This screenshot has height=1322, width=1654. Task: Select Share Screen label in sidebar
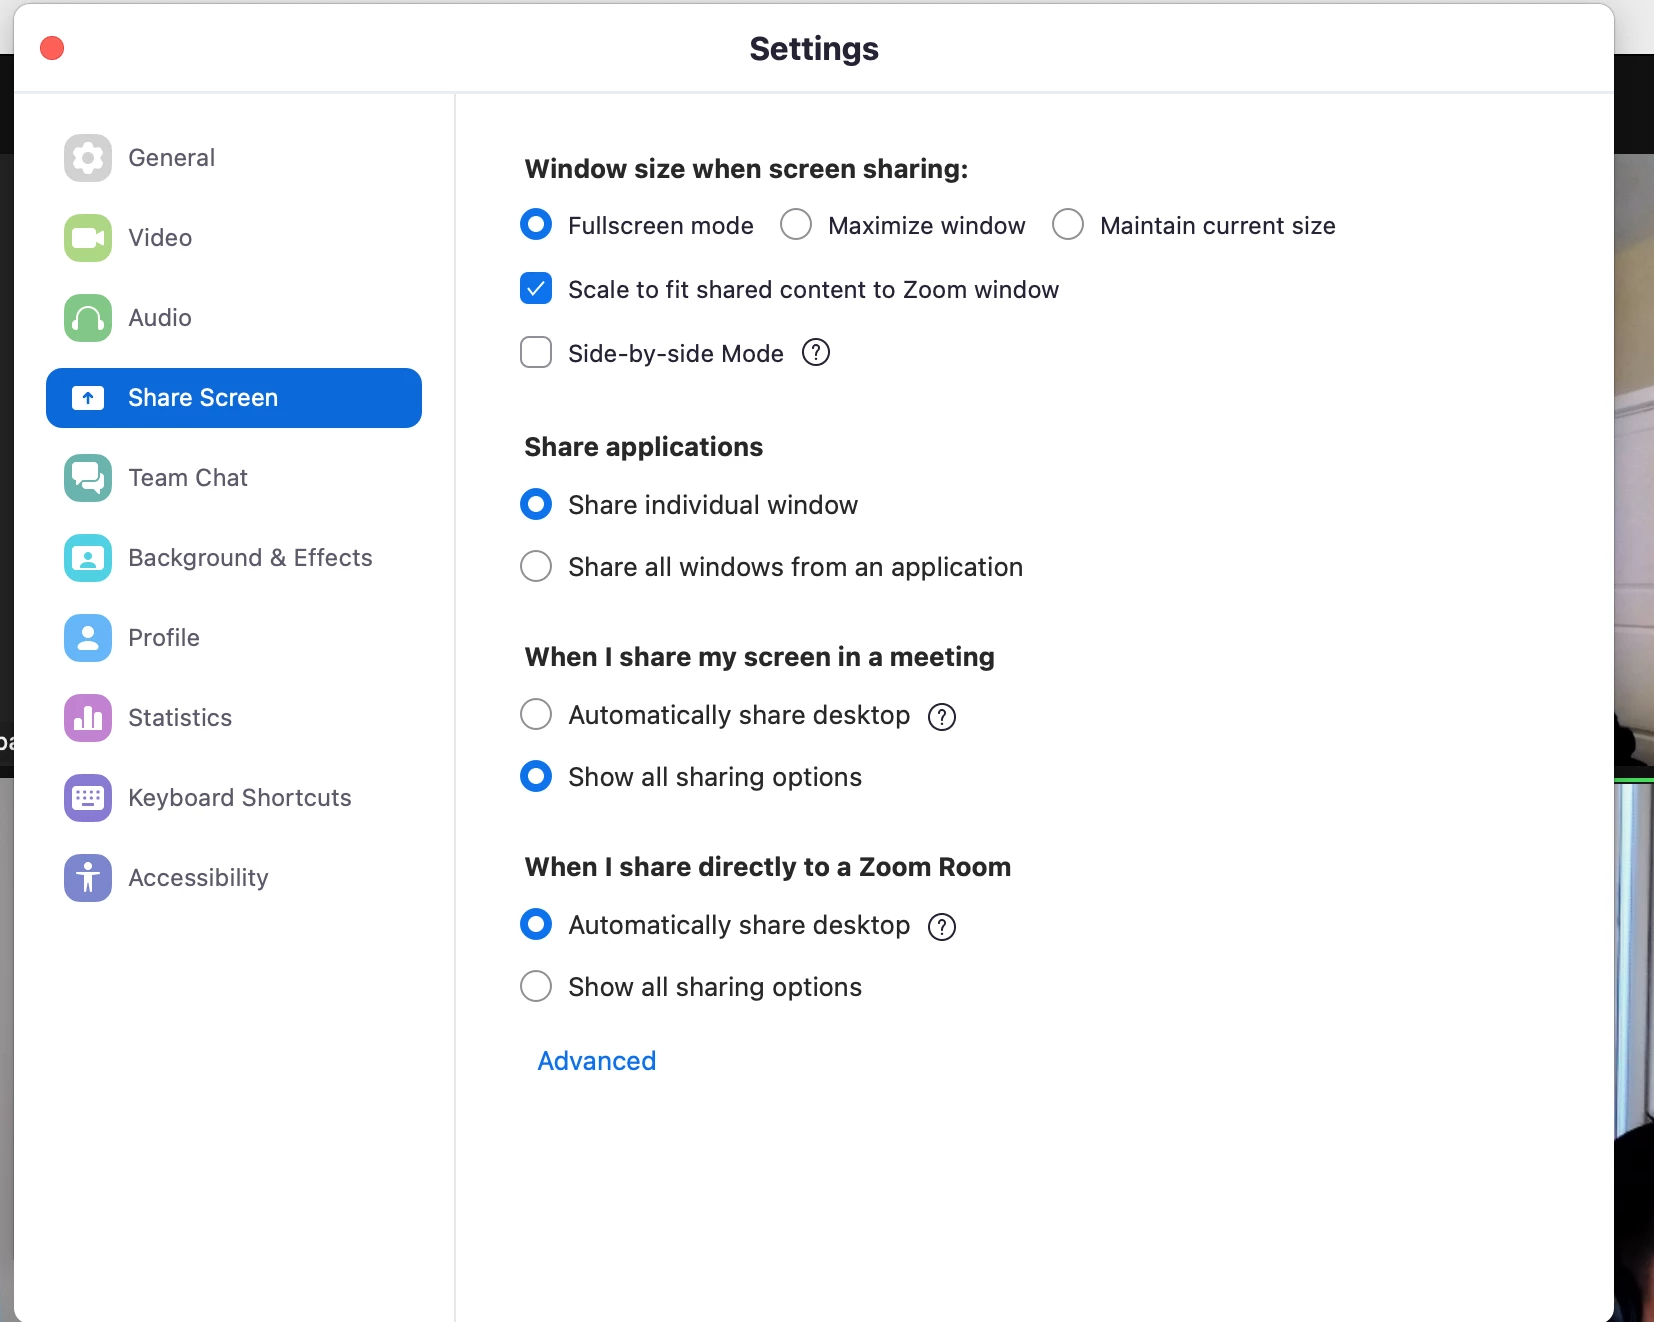pos(203,398)
